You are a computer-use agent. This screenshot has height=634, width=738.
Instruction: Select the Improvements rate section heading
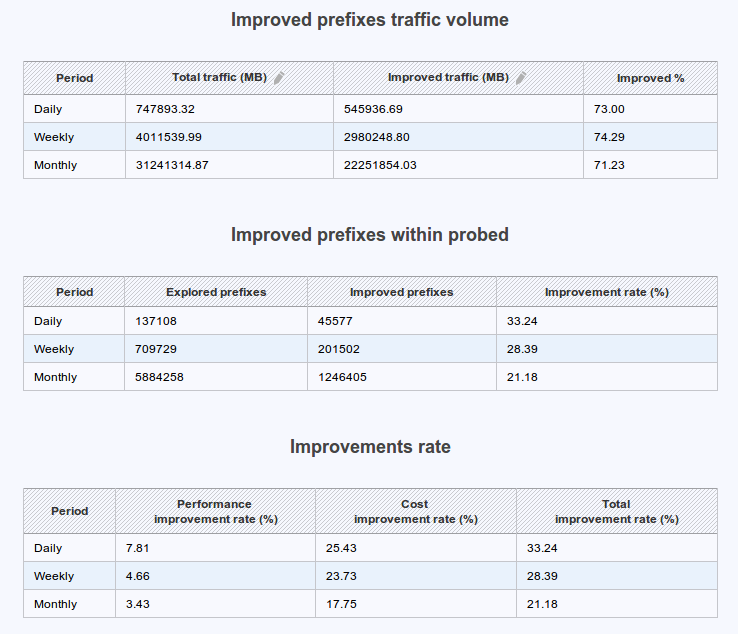(x=369, y=447)
